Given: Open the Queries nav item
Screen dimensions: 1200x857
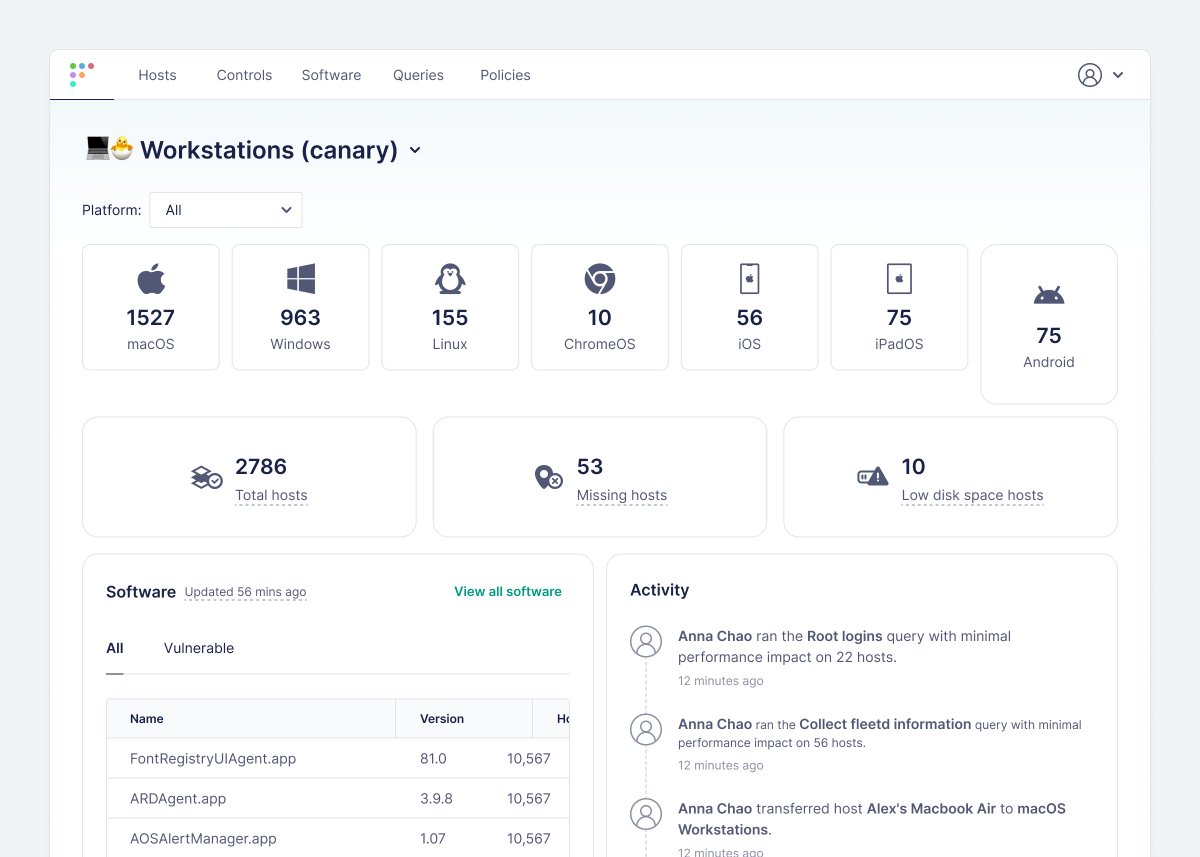Looking at the screenshot, I should click(418, 75).
